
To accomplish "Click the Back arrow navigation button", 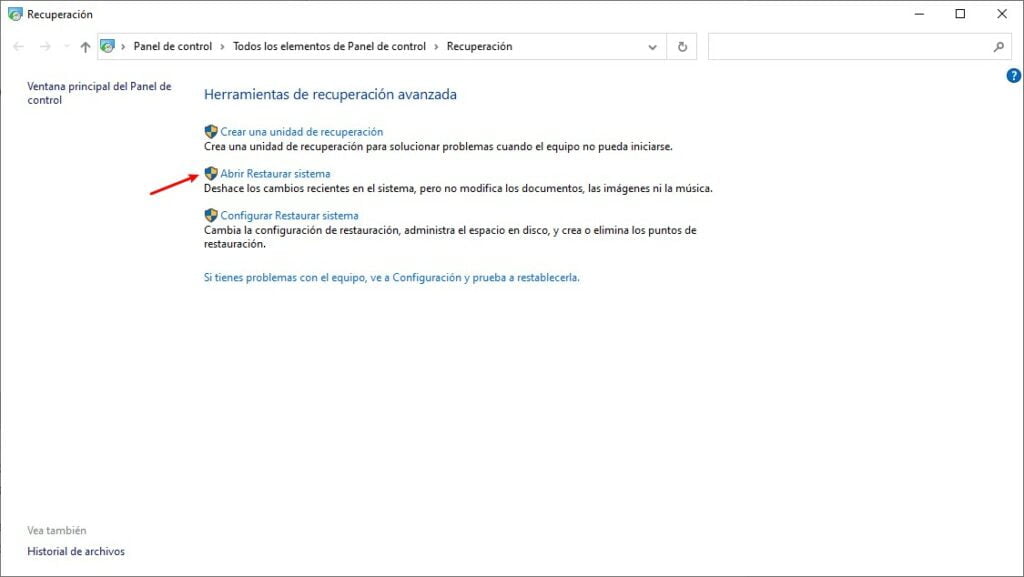I will point(18,47).
